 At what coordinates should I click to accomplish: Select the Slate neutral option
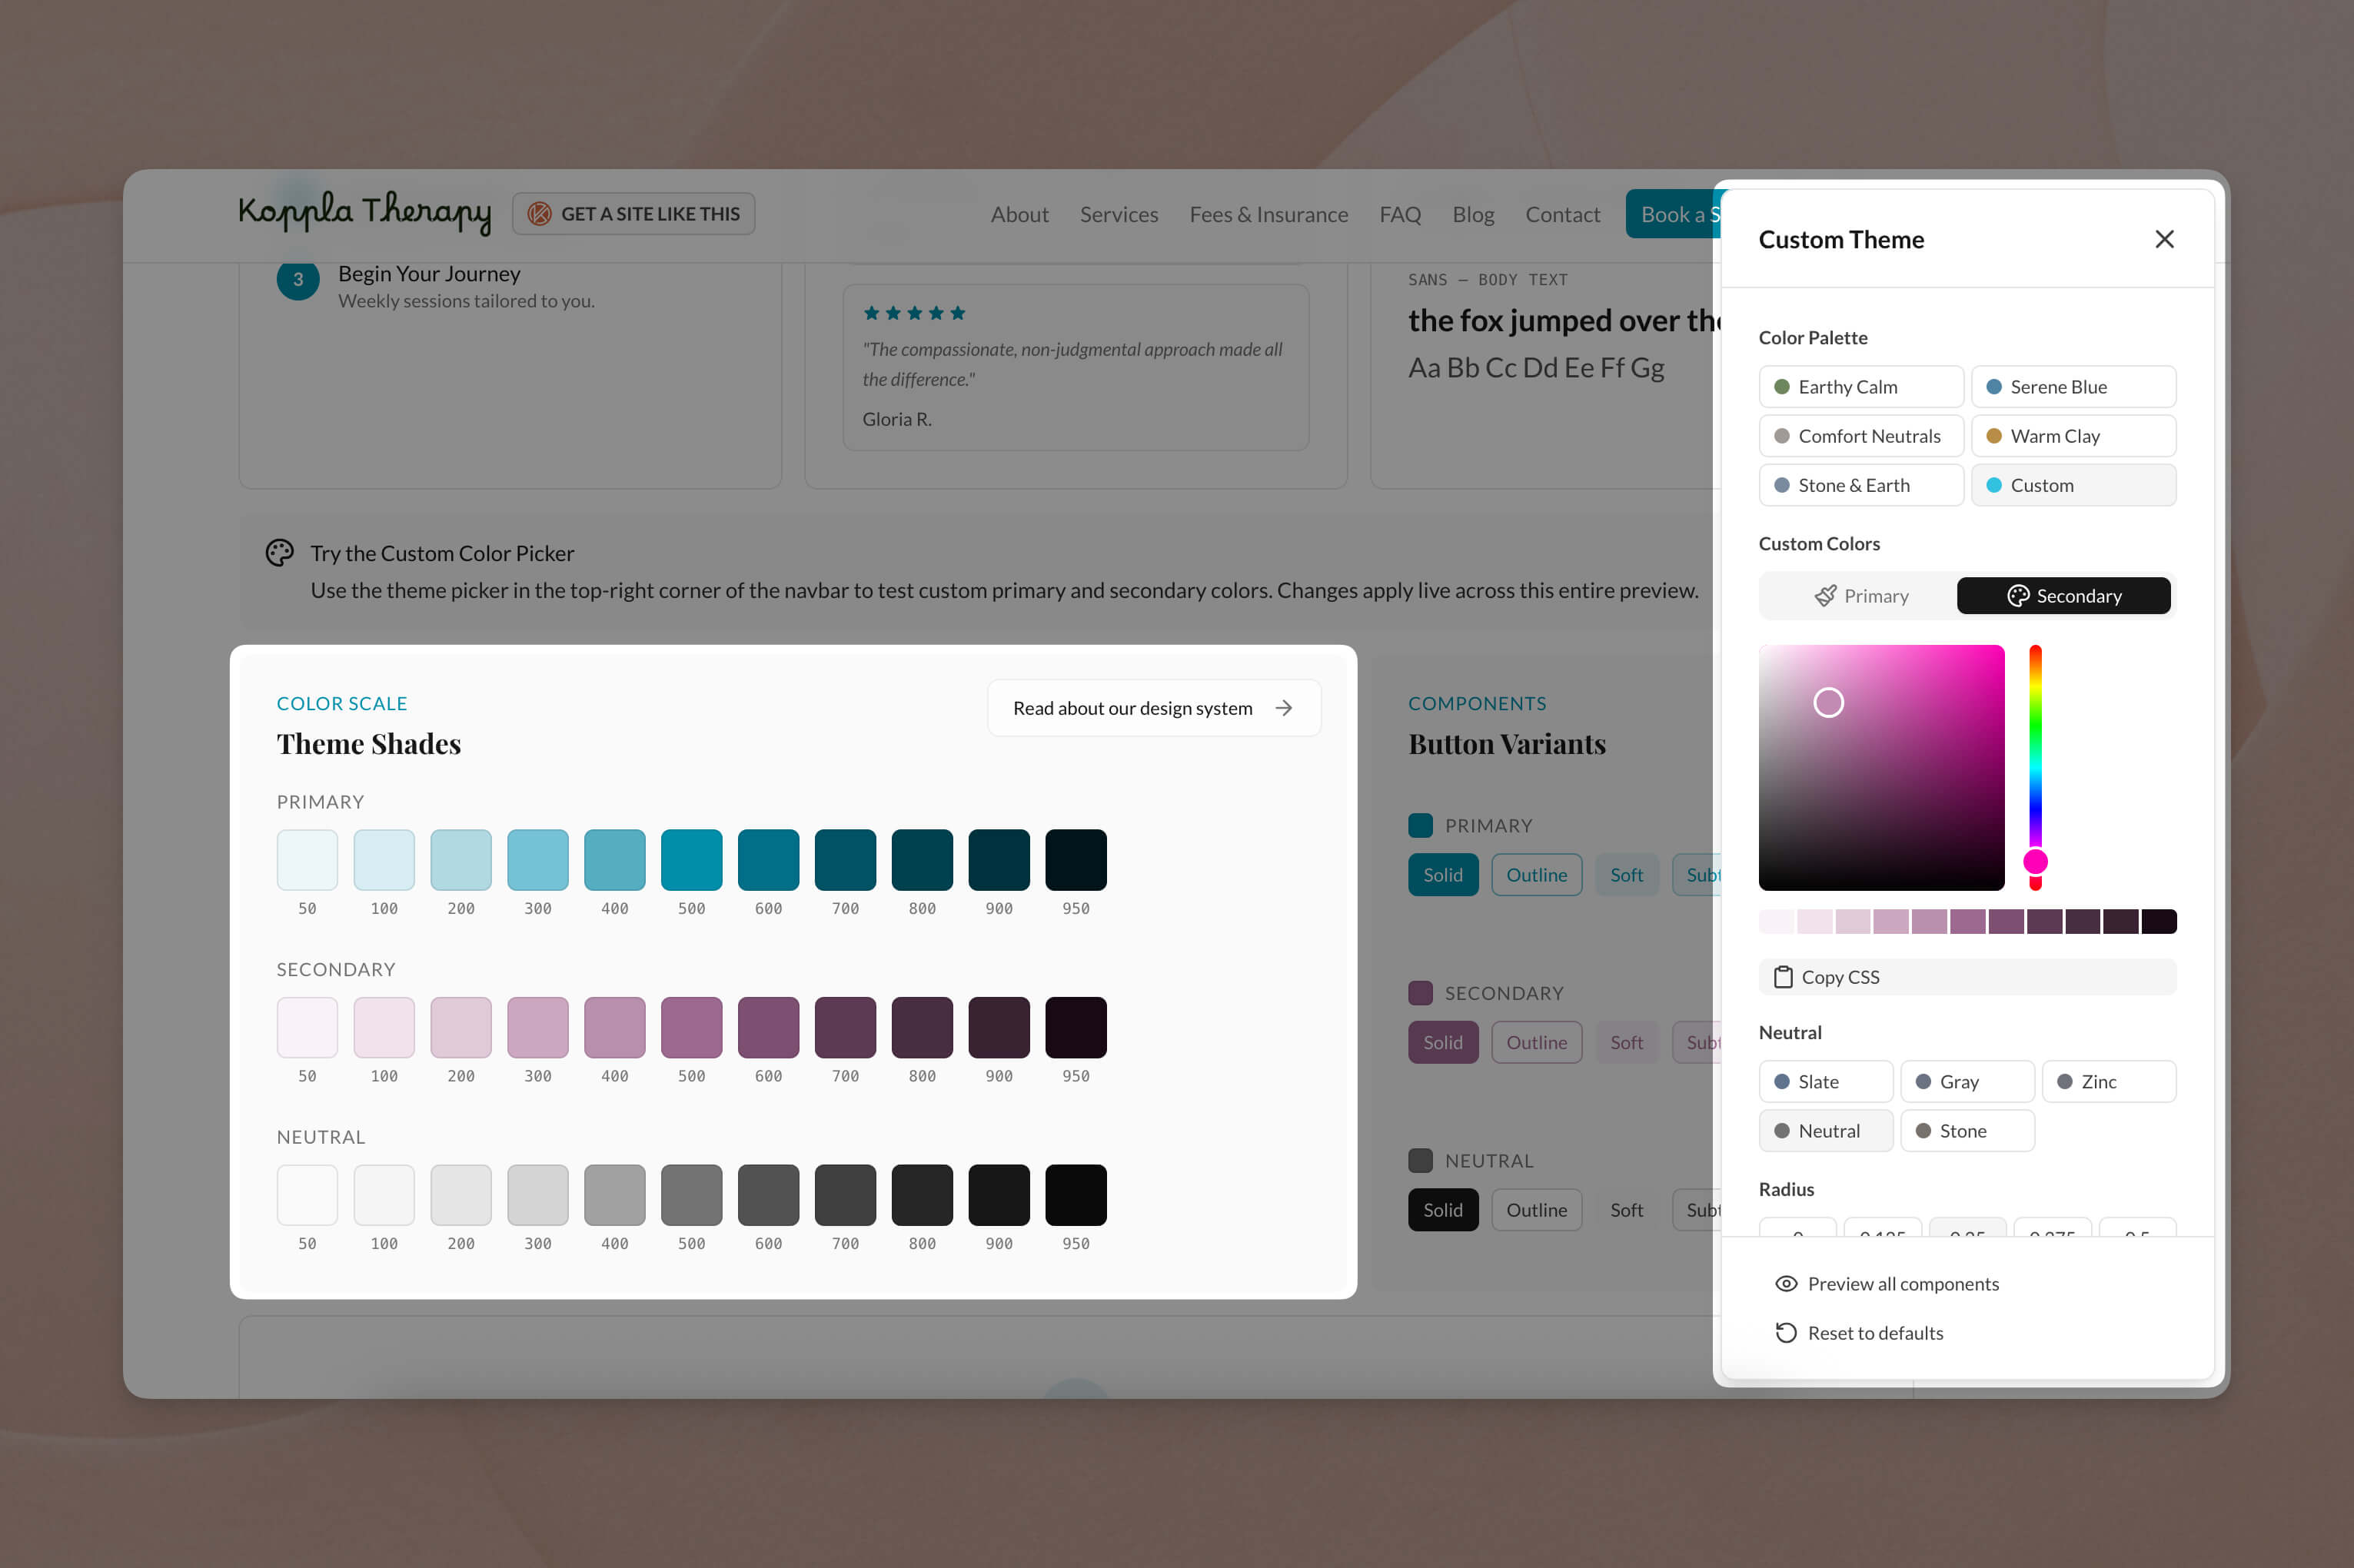pyautogui.click(x=1825, y=1081)
